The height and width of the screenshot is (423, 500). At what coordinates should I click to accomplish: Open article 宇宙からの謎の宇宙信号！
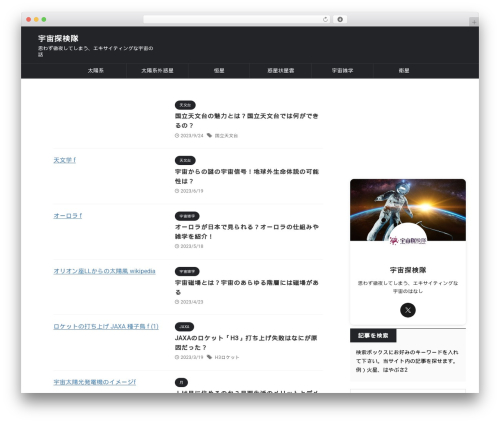coord(247,176)
